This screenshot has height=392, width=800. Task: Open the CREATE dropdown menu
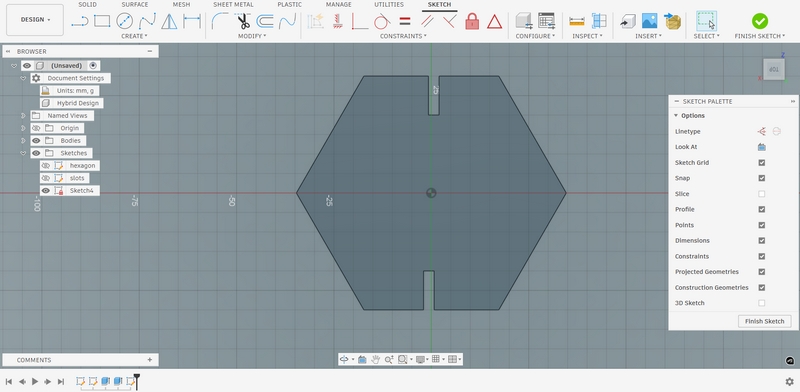134,36
